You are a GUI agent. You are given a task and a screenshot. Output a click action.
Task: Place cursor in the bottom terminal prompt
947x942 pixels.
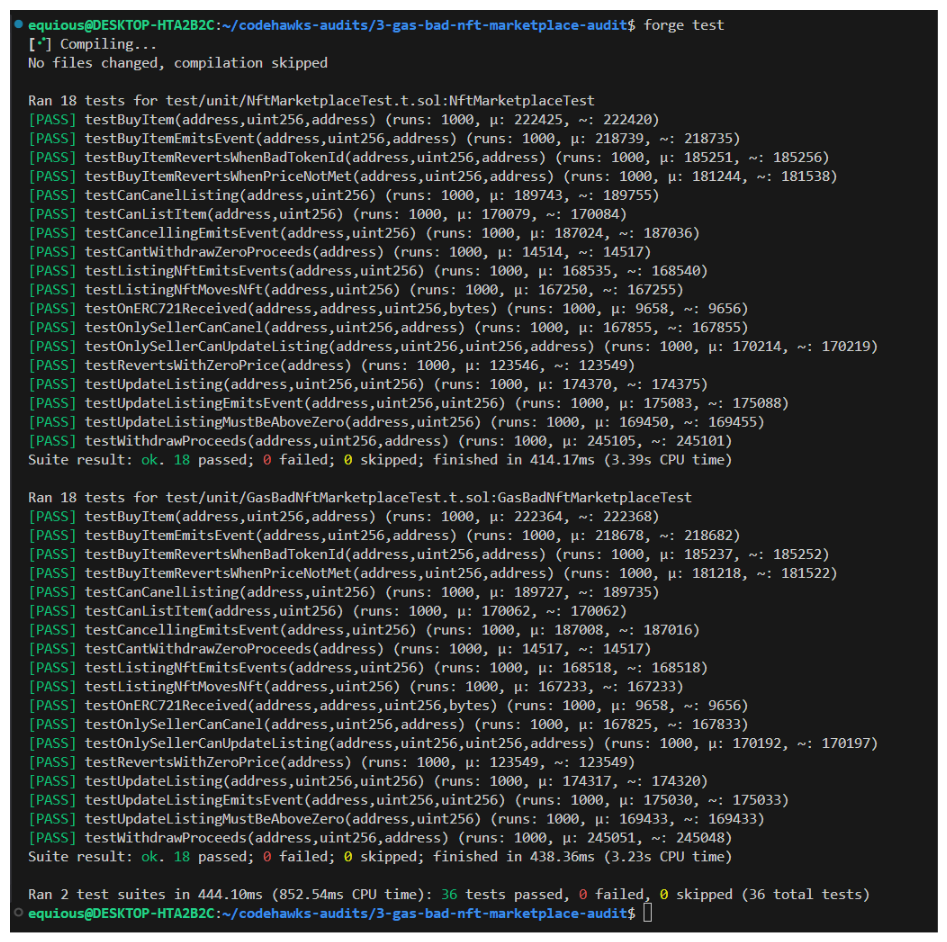648,914
